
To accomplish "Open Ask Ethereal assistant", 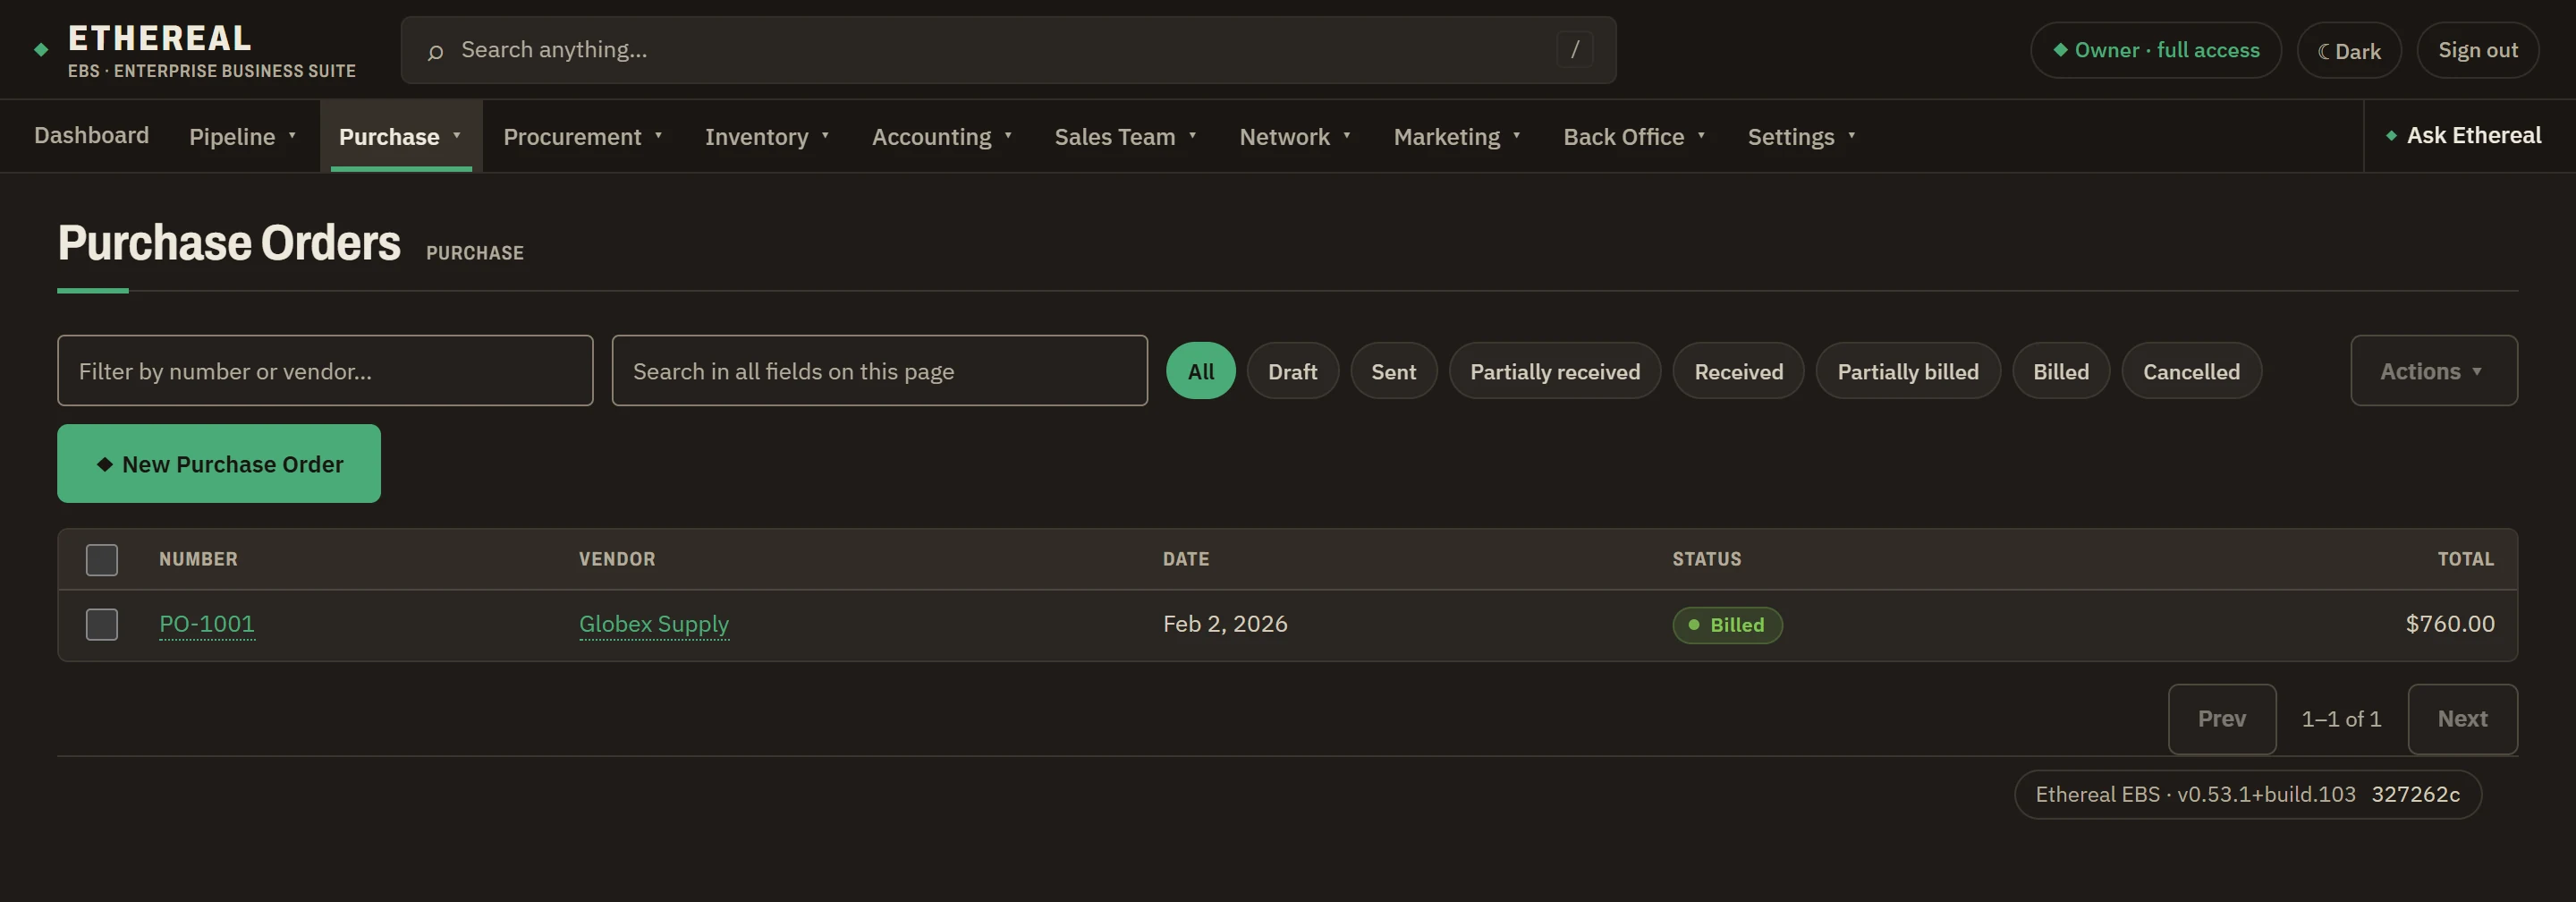I will tap(2463, 135).
